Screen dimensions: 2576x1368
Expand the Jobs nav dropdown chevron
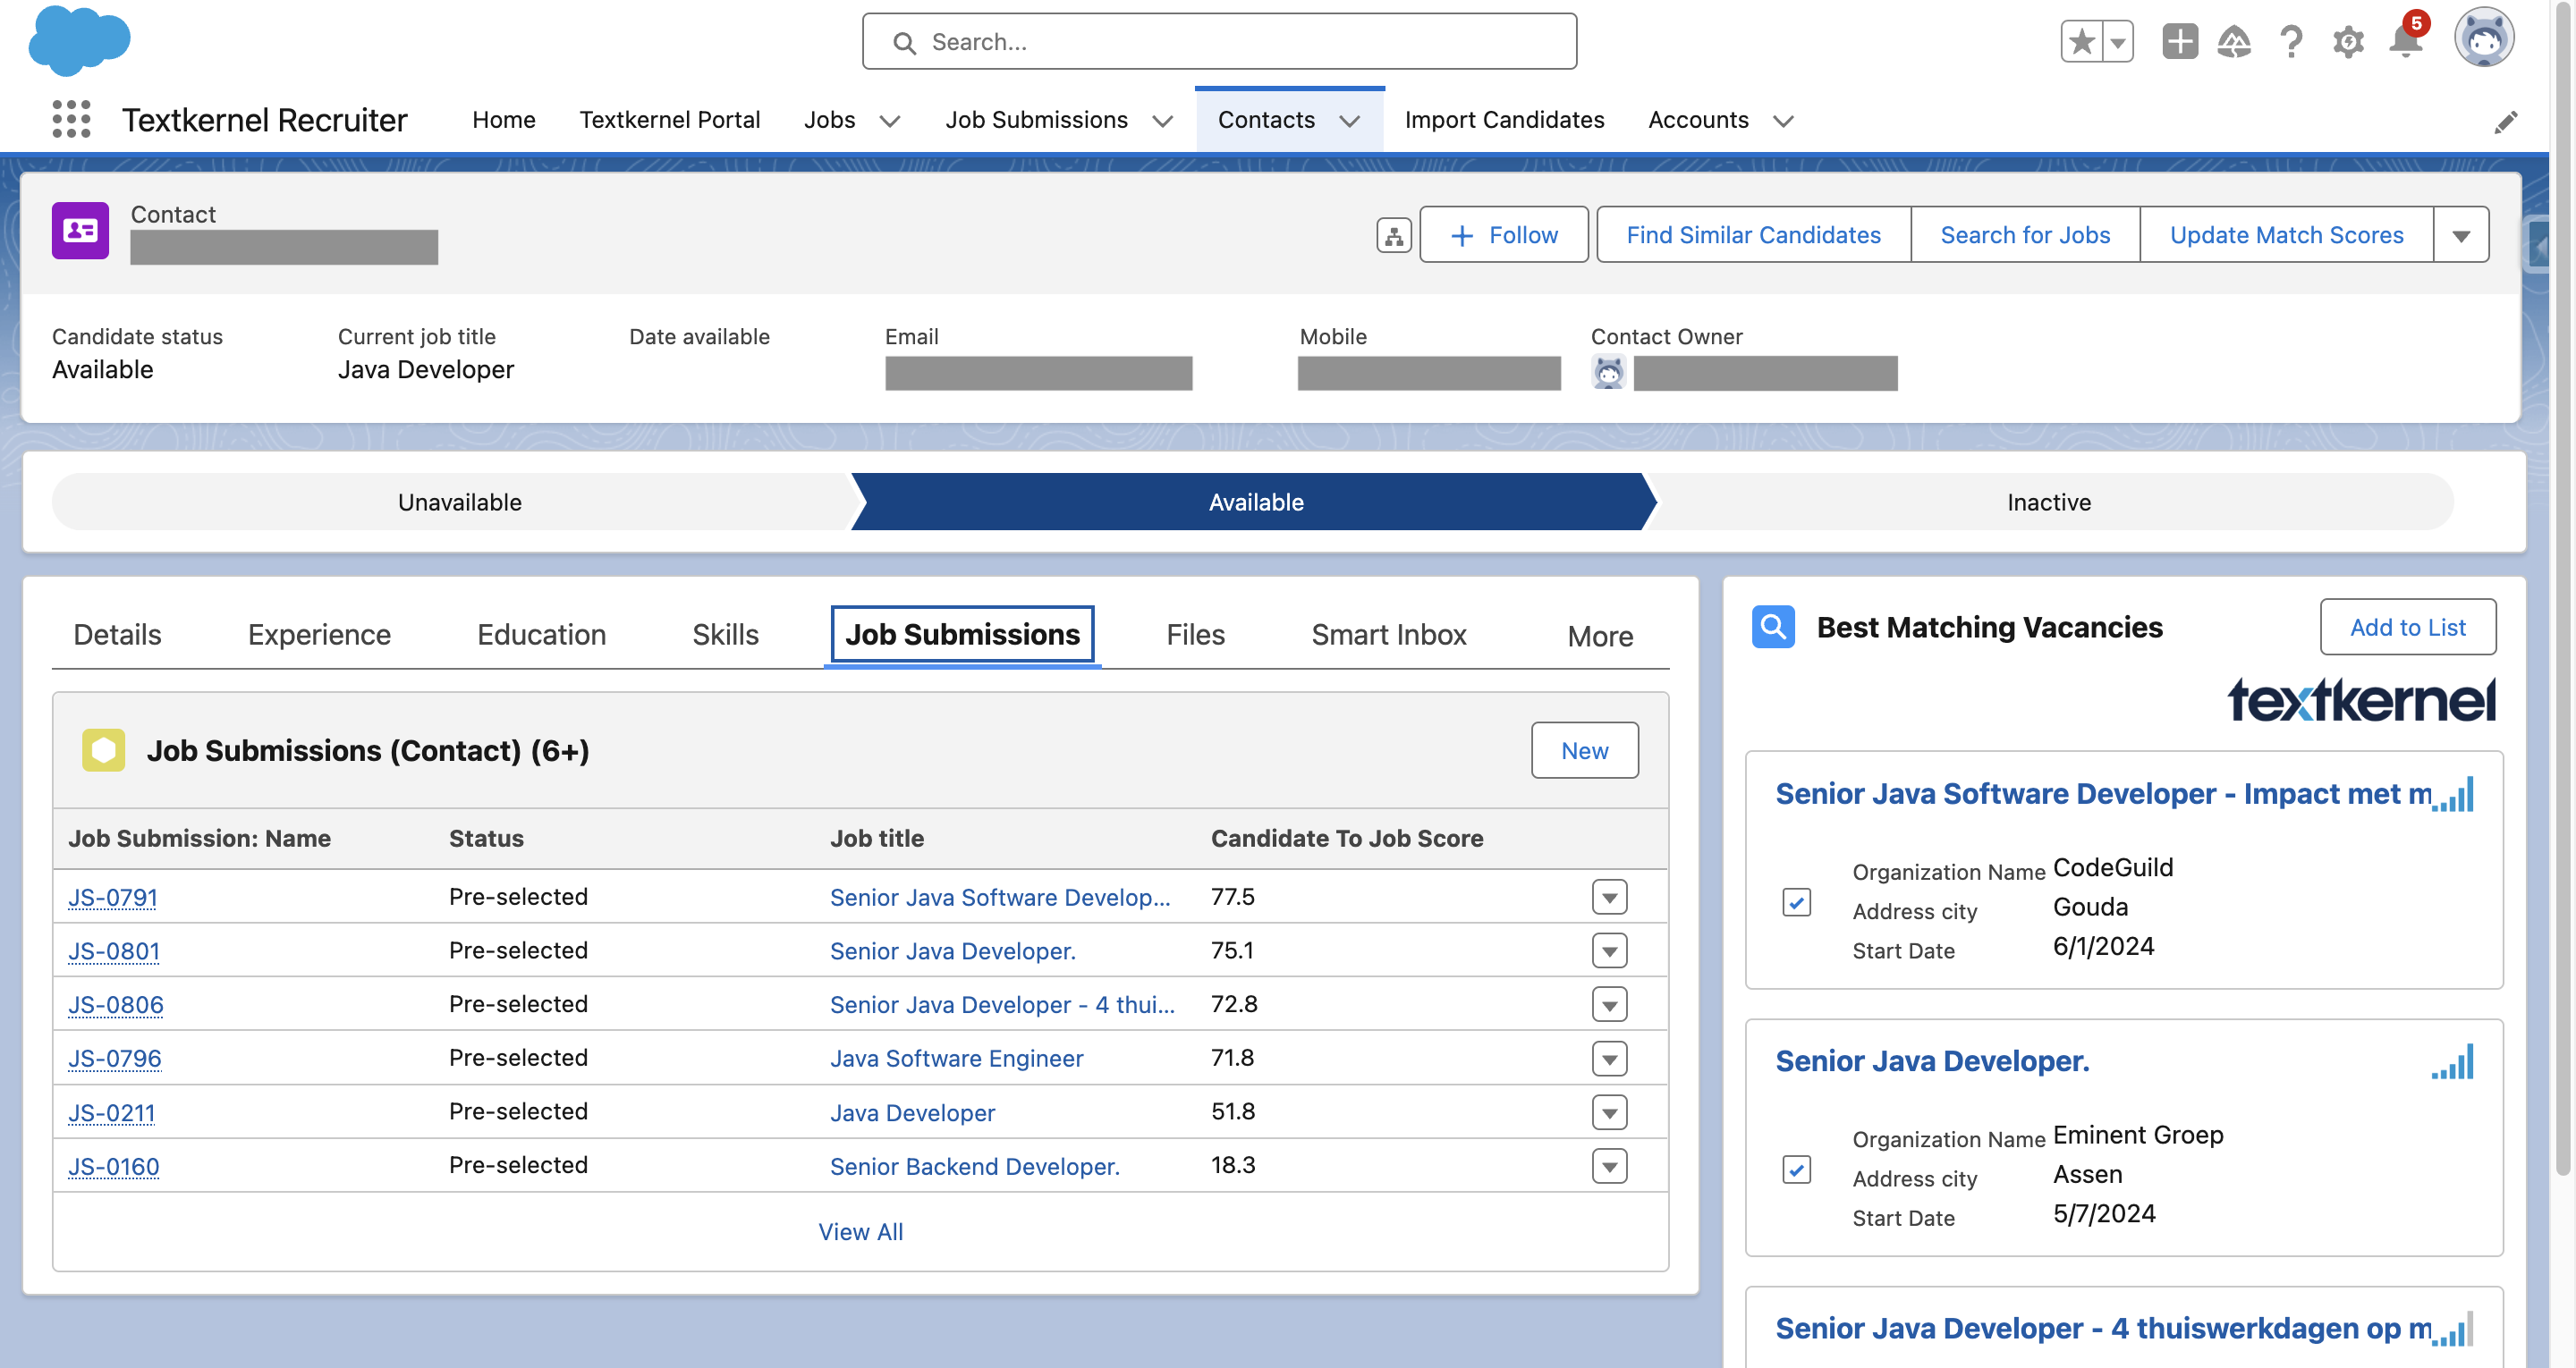point(889,121)
